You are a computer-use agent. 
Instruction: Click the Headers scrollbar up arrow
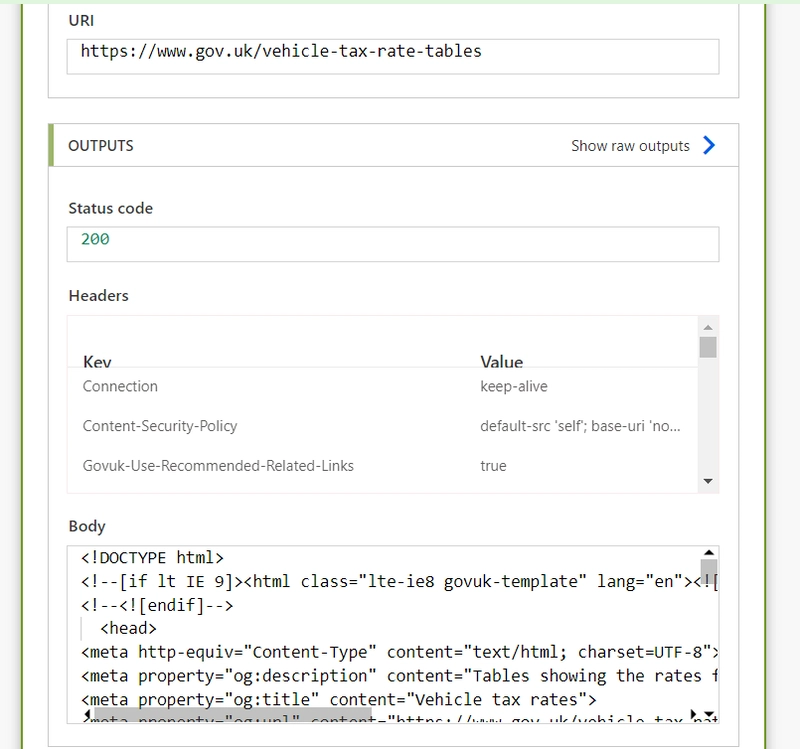coord(708,327)
